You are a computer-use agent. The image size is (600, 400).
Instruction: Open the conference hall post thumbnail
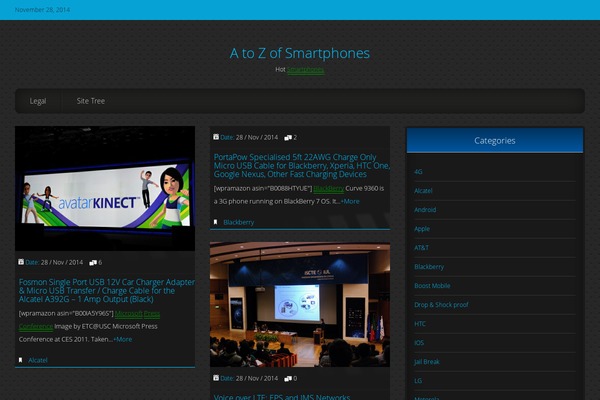click(300, 304)
